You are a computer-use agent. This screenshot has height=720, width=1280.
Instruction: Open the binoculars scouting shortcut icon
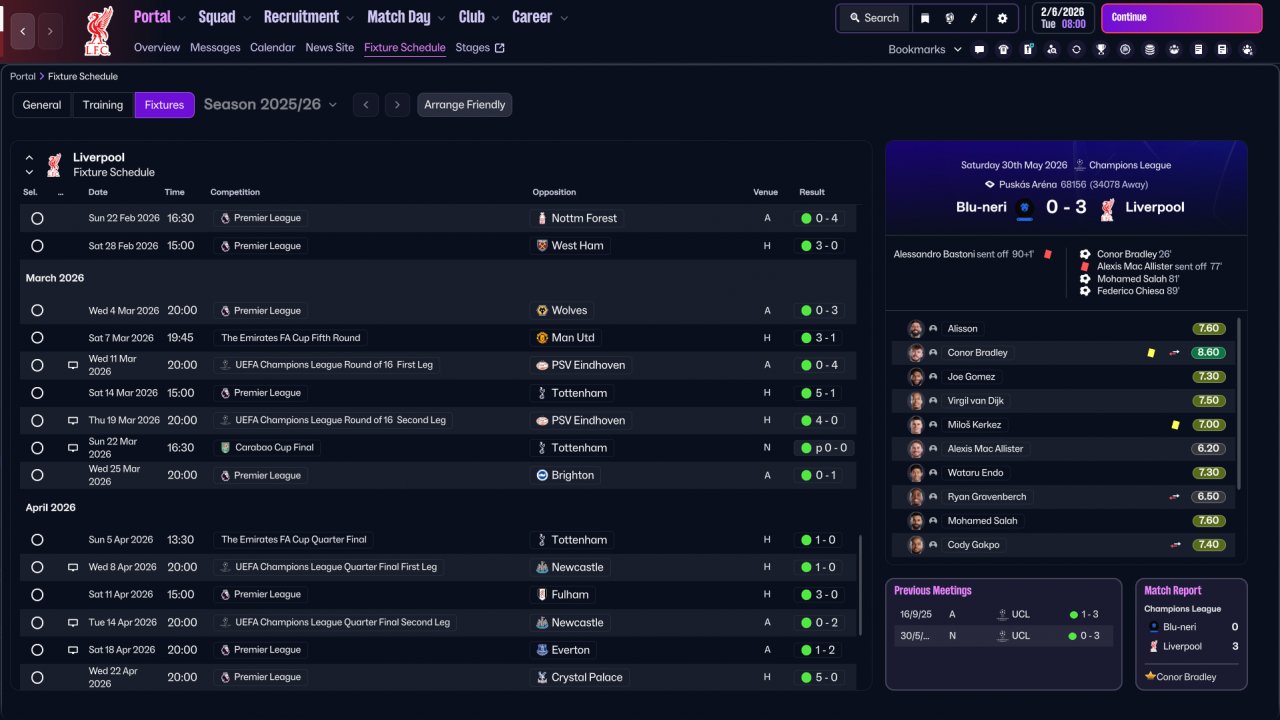tap(1052, 49)
